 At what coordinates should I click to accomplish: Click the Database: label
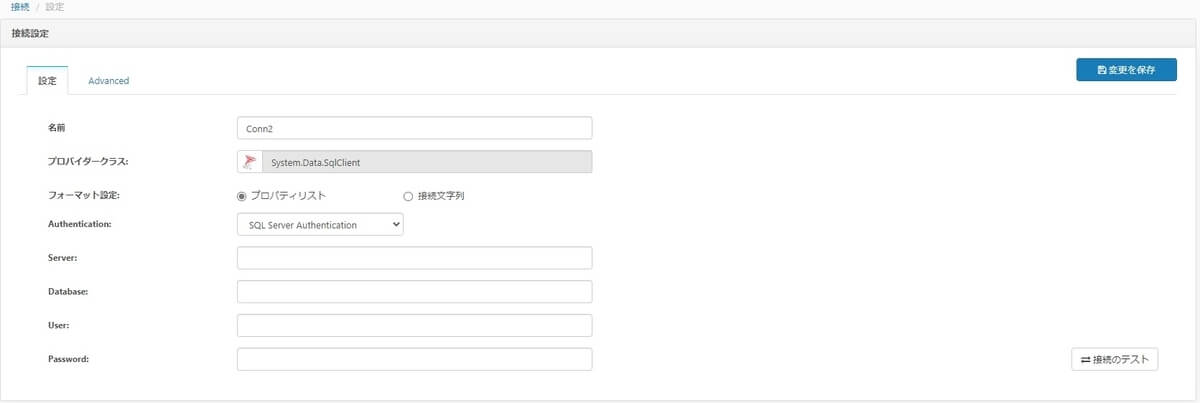coord(69,292)
